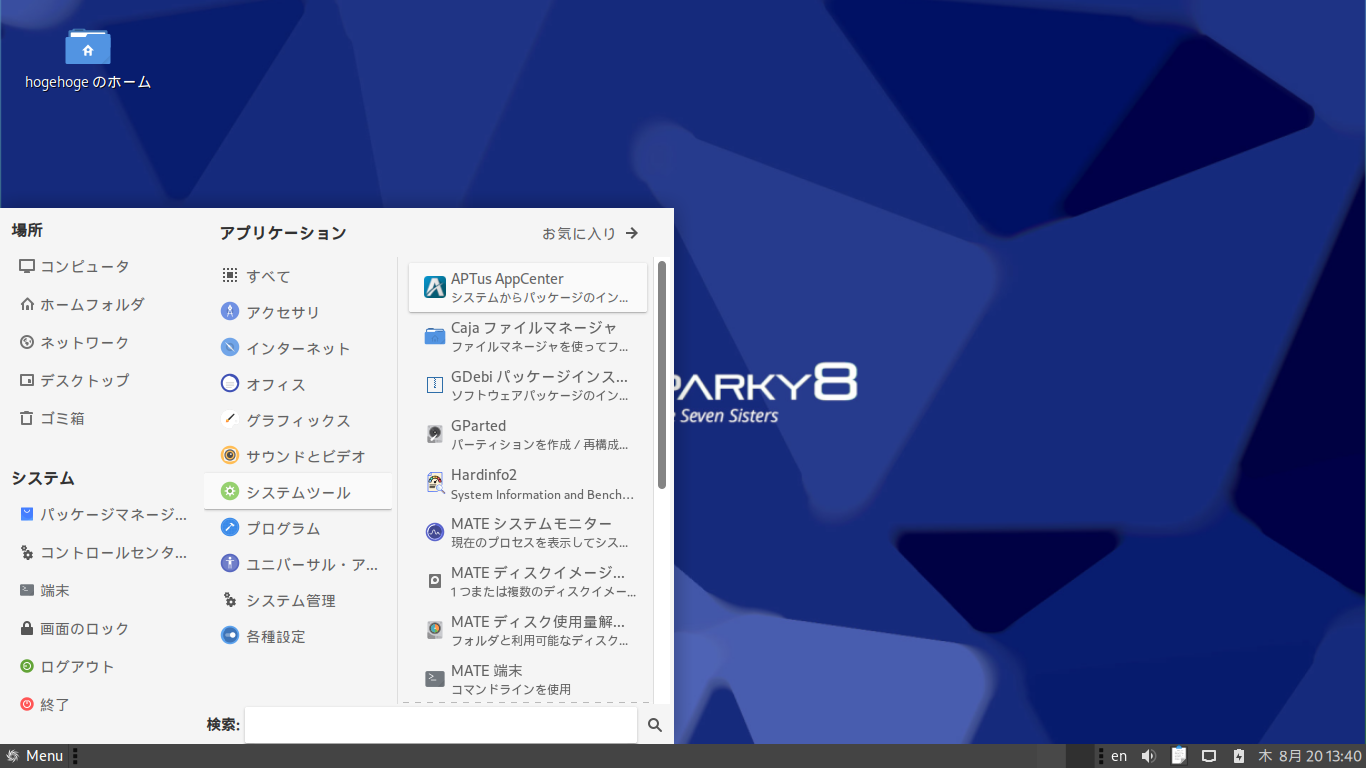Click the battery status tray icon
Image resolution: width=1366 pixels, height=768 pixels.
coord(1239,756)
